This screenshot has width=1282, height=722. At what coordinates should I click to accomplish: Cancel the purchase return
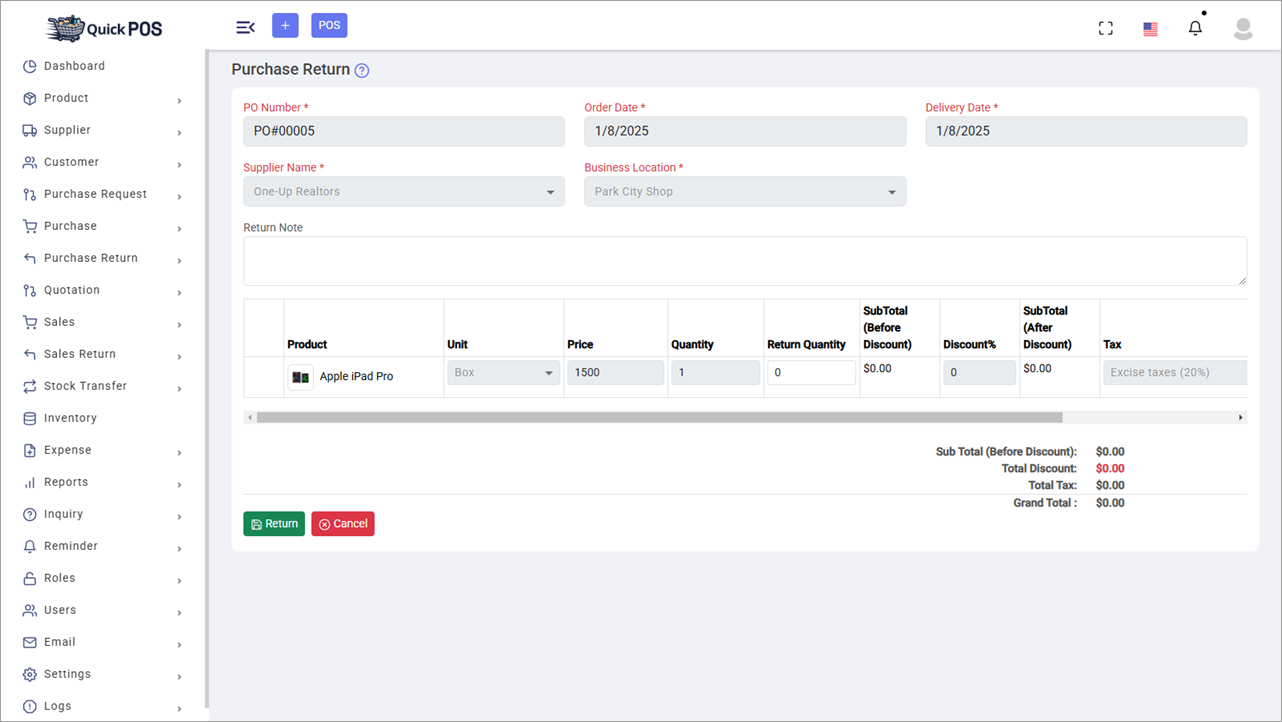(343, 523)
